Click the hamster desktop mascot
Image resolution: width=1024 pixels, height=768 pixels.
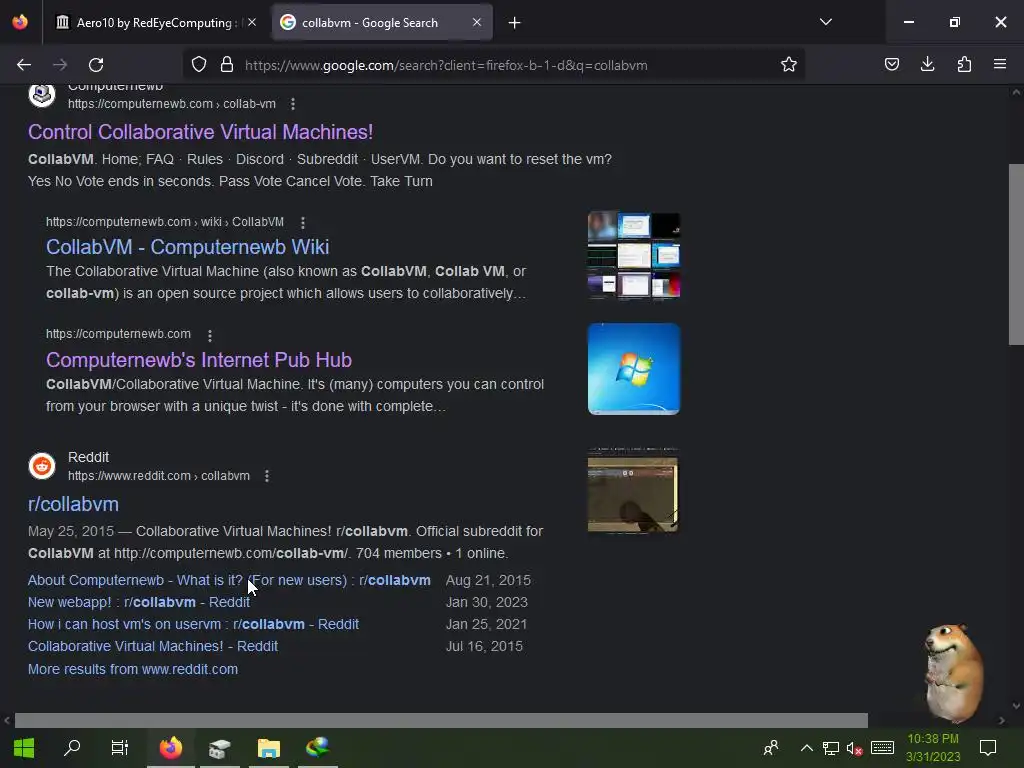tap(954, 672)
